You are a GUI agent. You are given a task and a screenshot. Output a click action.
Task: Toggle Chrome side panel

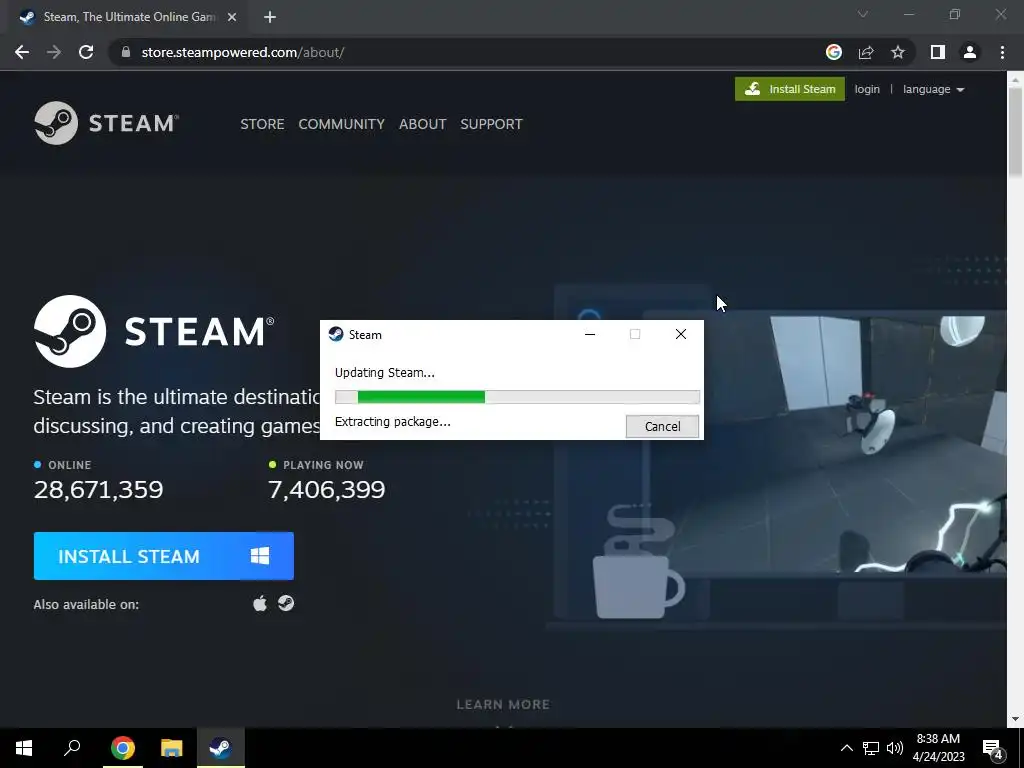pos(938,52)
